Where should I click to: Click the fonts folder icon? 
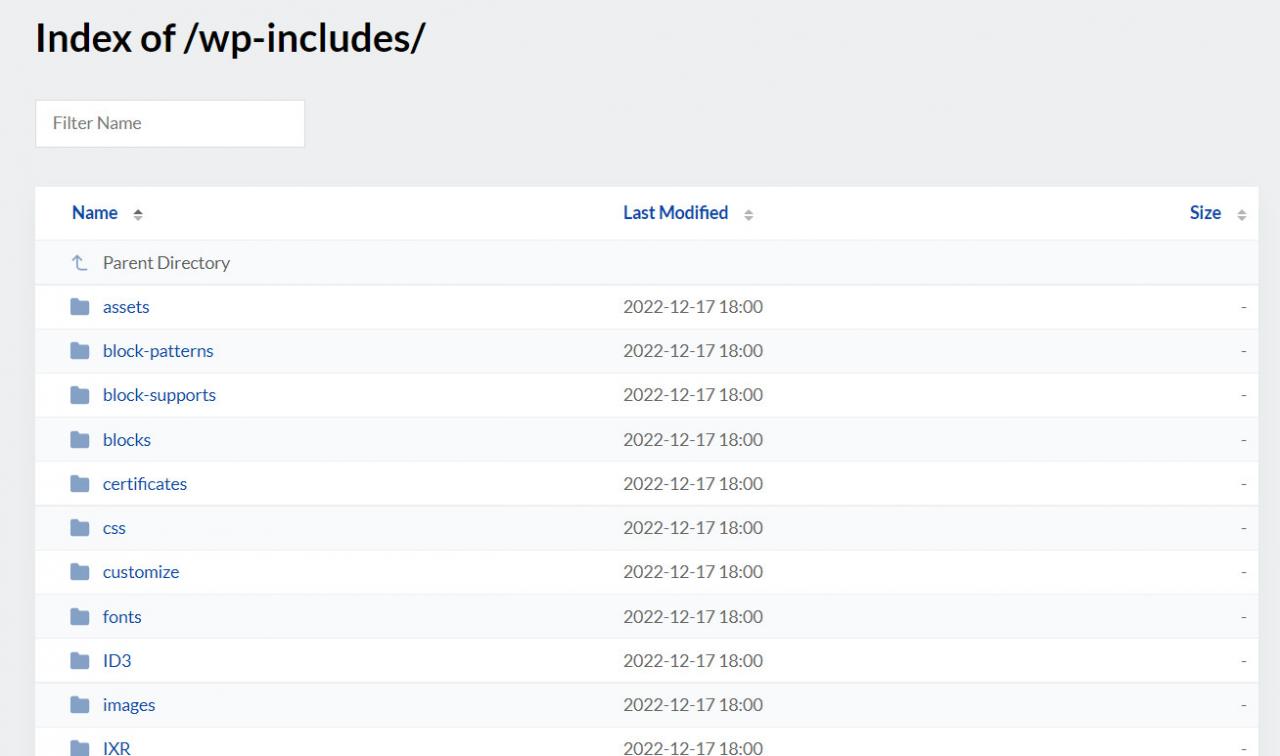(x=80, y=617)
